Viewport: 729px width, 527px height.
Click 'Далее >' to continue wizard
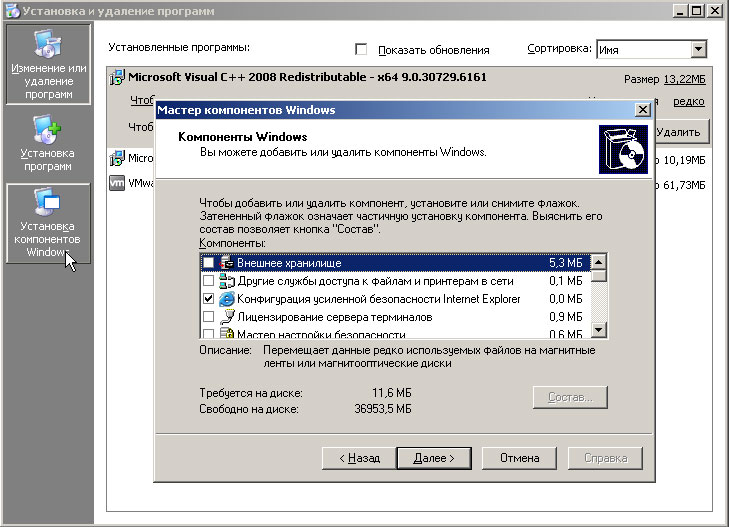click(434, 458)
